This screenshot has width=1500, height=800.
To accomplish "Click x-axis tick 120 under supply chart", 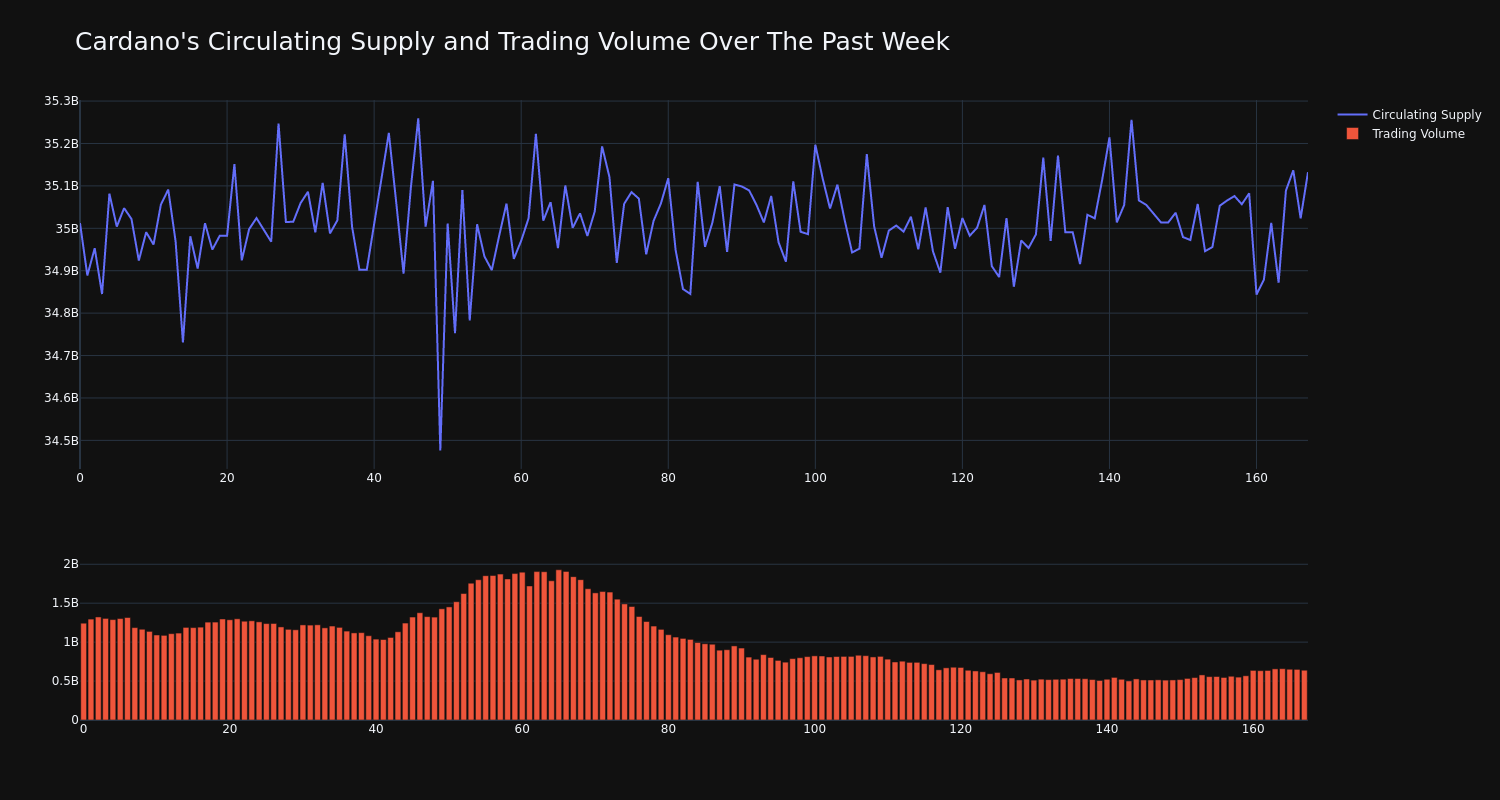I will tap(962, 478).
